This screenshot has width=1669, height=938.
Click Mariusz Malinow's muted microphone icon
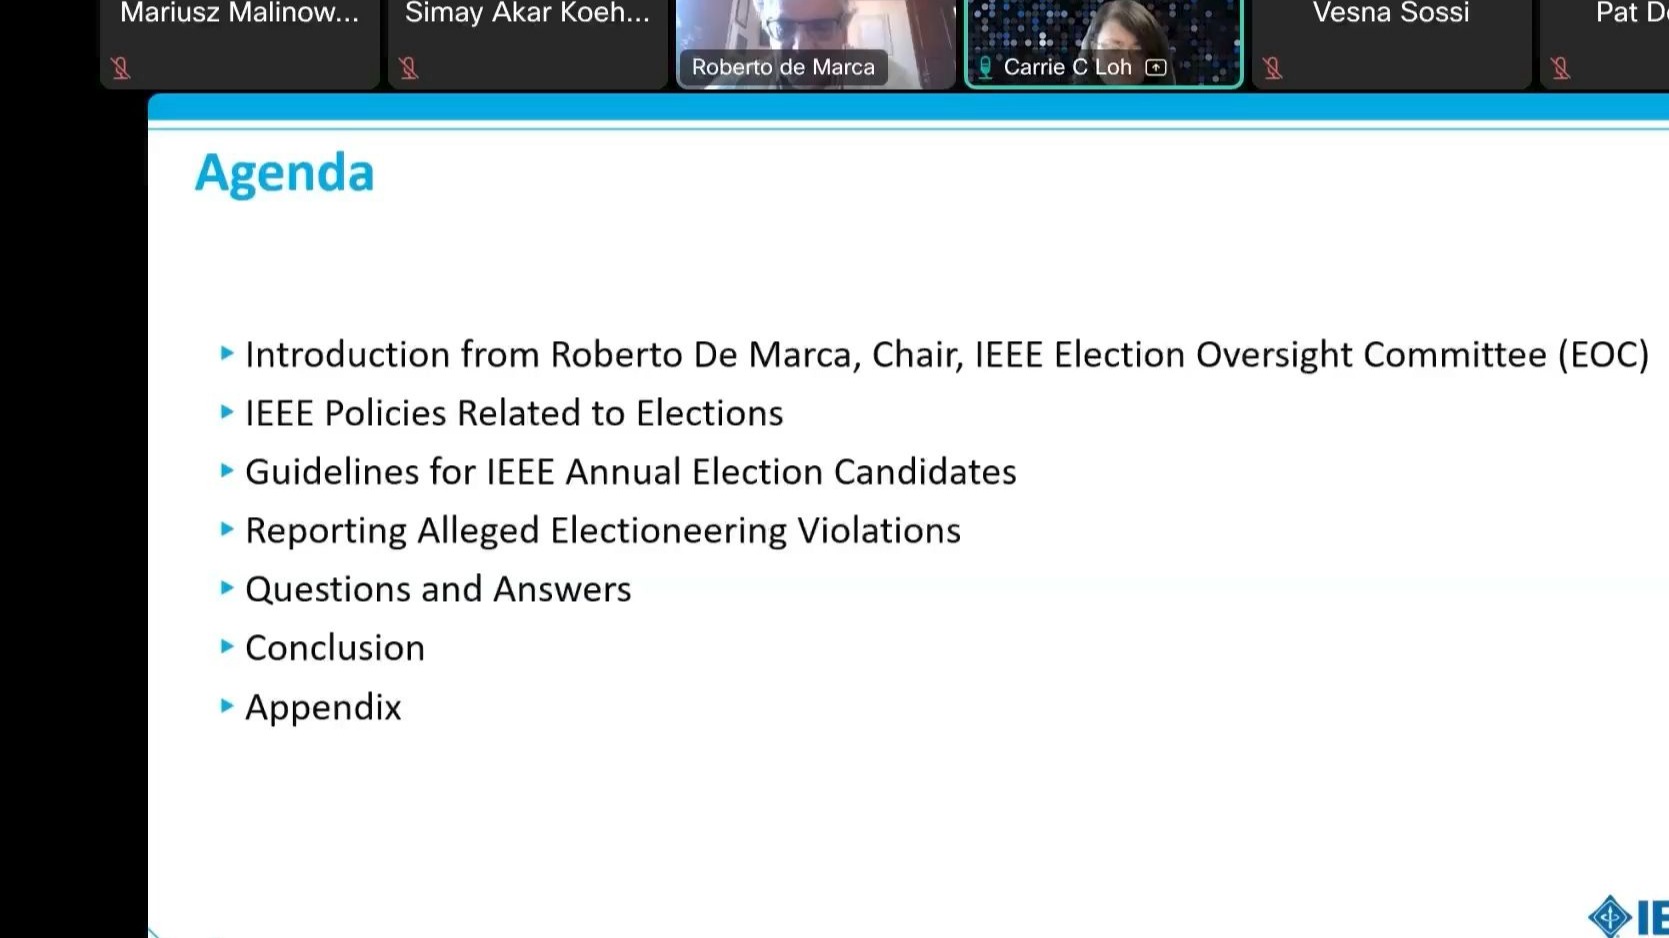121,68
